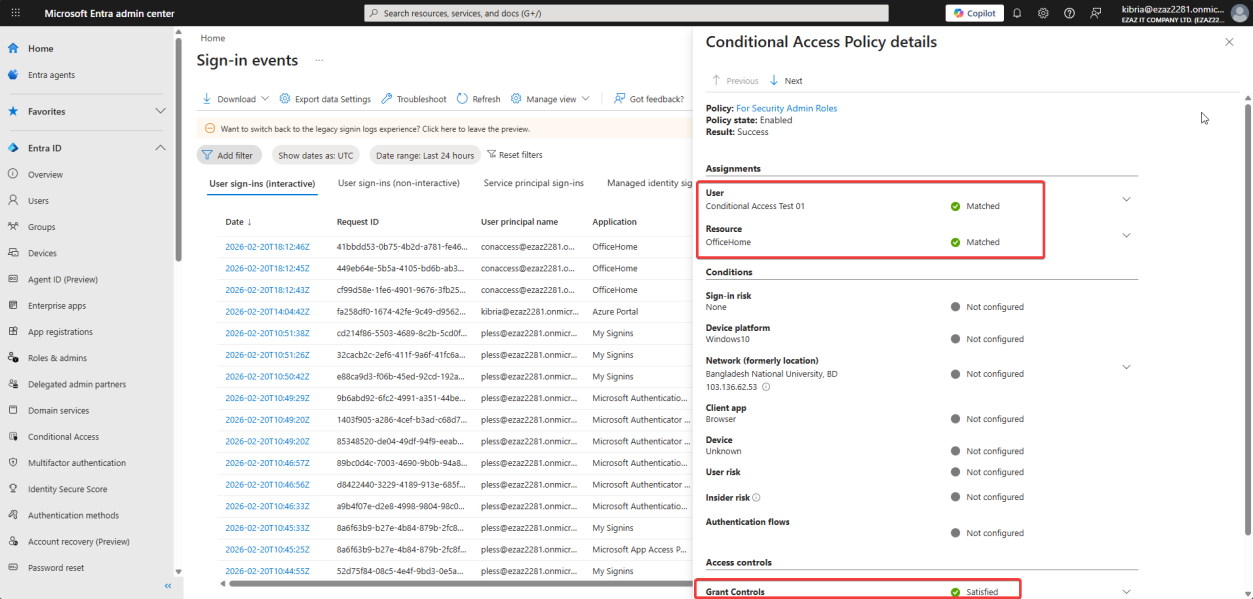Click the info icon beside 103.136.62.53
This screenshot has width=1253, height=599.
[x=766, y=386]
